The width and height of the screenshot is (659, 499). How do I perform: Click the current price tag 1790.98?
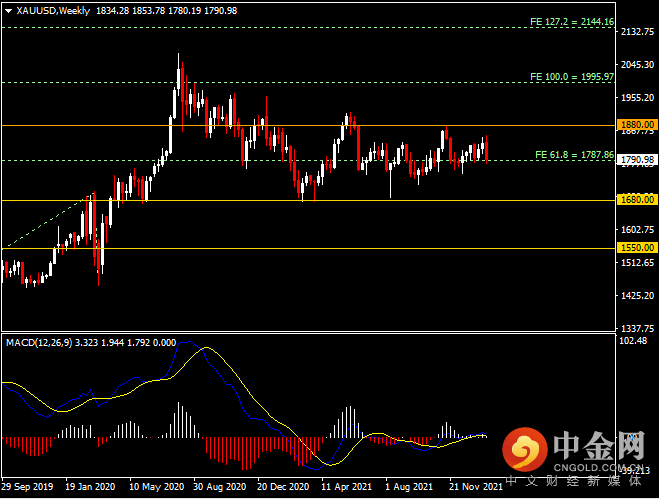(638, 160)
